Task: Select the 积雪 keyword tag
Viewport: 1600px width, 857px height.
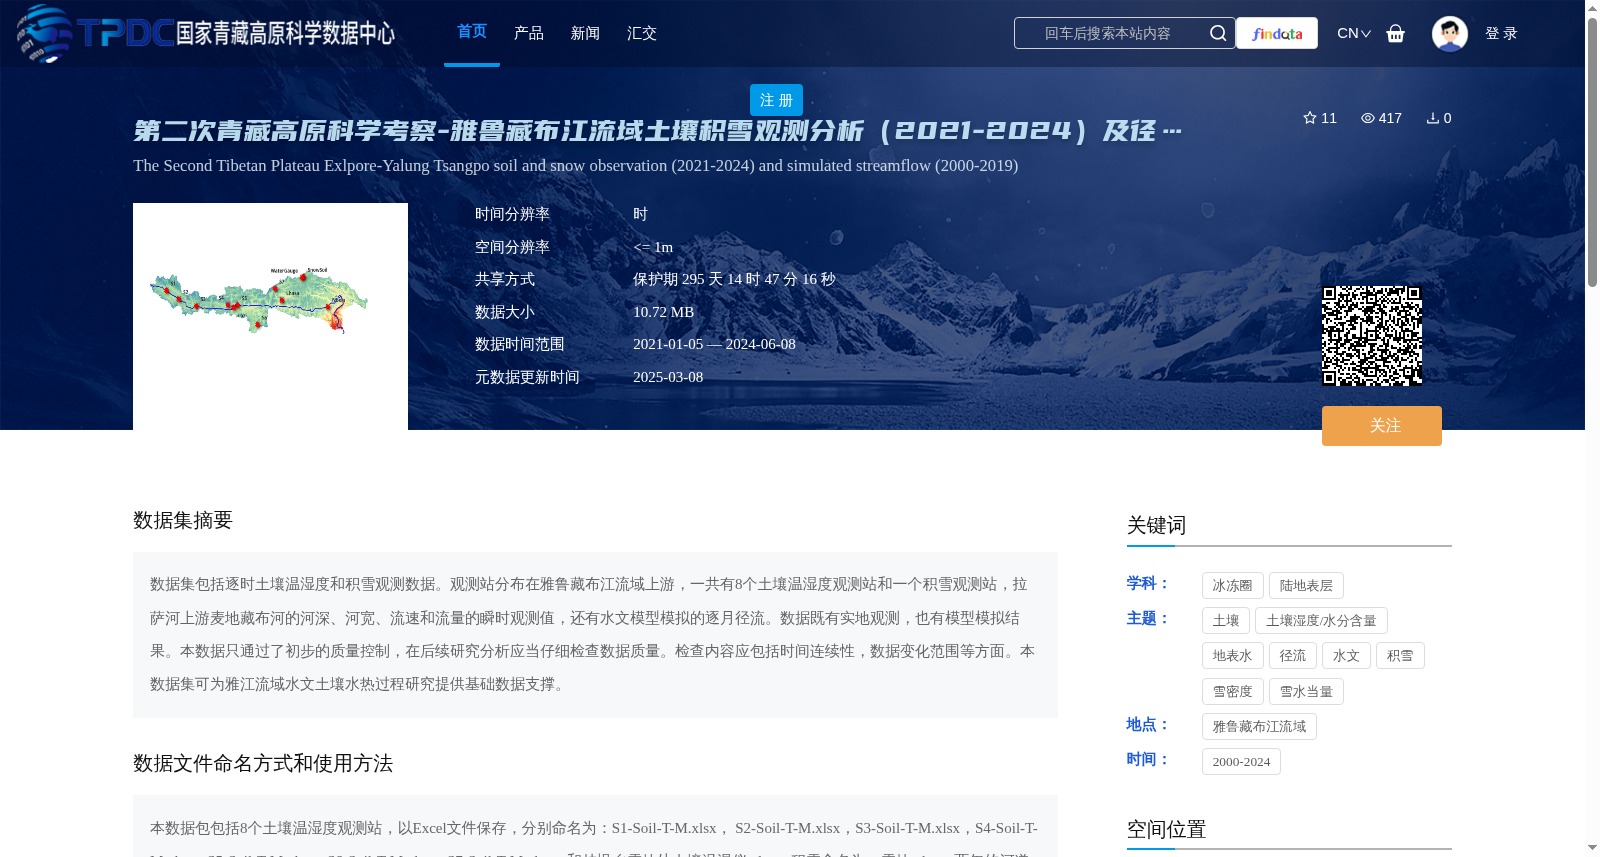Action: point(1400,656)
